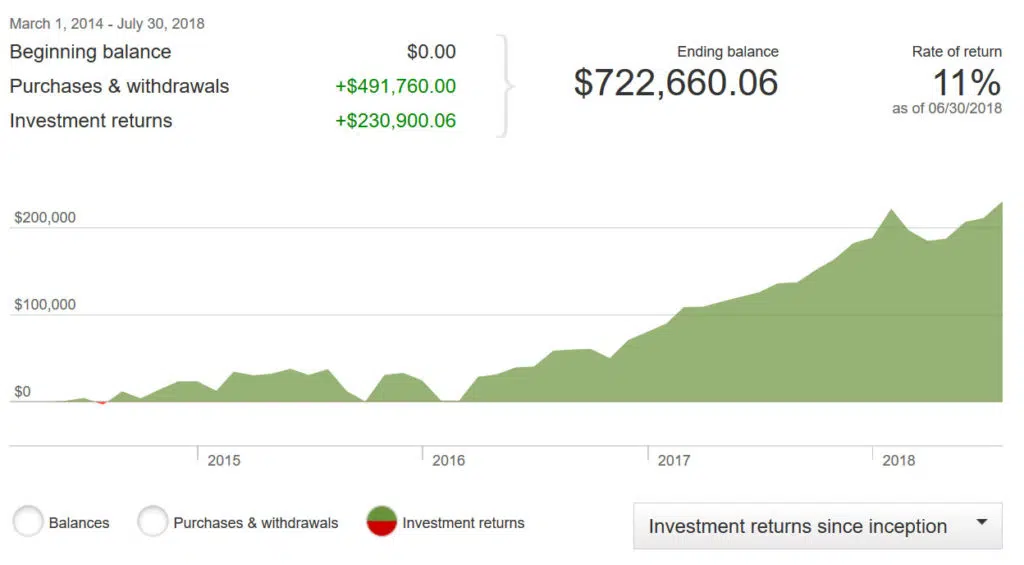The image size is (1024, 565).
Task: Select the Purchases & withdrawals radio button
Action: [153, 522]
